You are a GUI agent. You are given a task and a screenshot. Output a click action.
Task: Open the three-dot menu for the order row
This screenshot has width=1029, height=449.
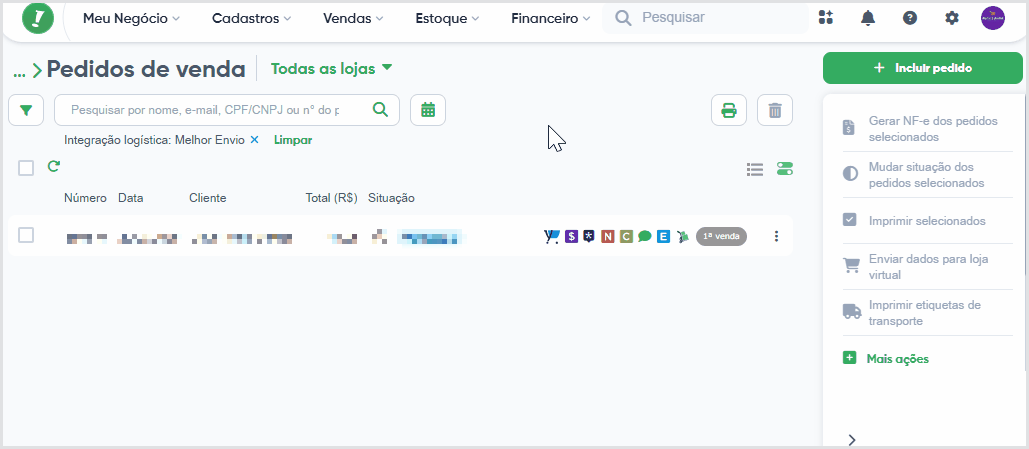[776, 236]
